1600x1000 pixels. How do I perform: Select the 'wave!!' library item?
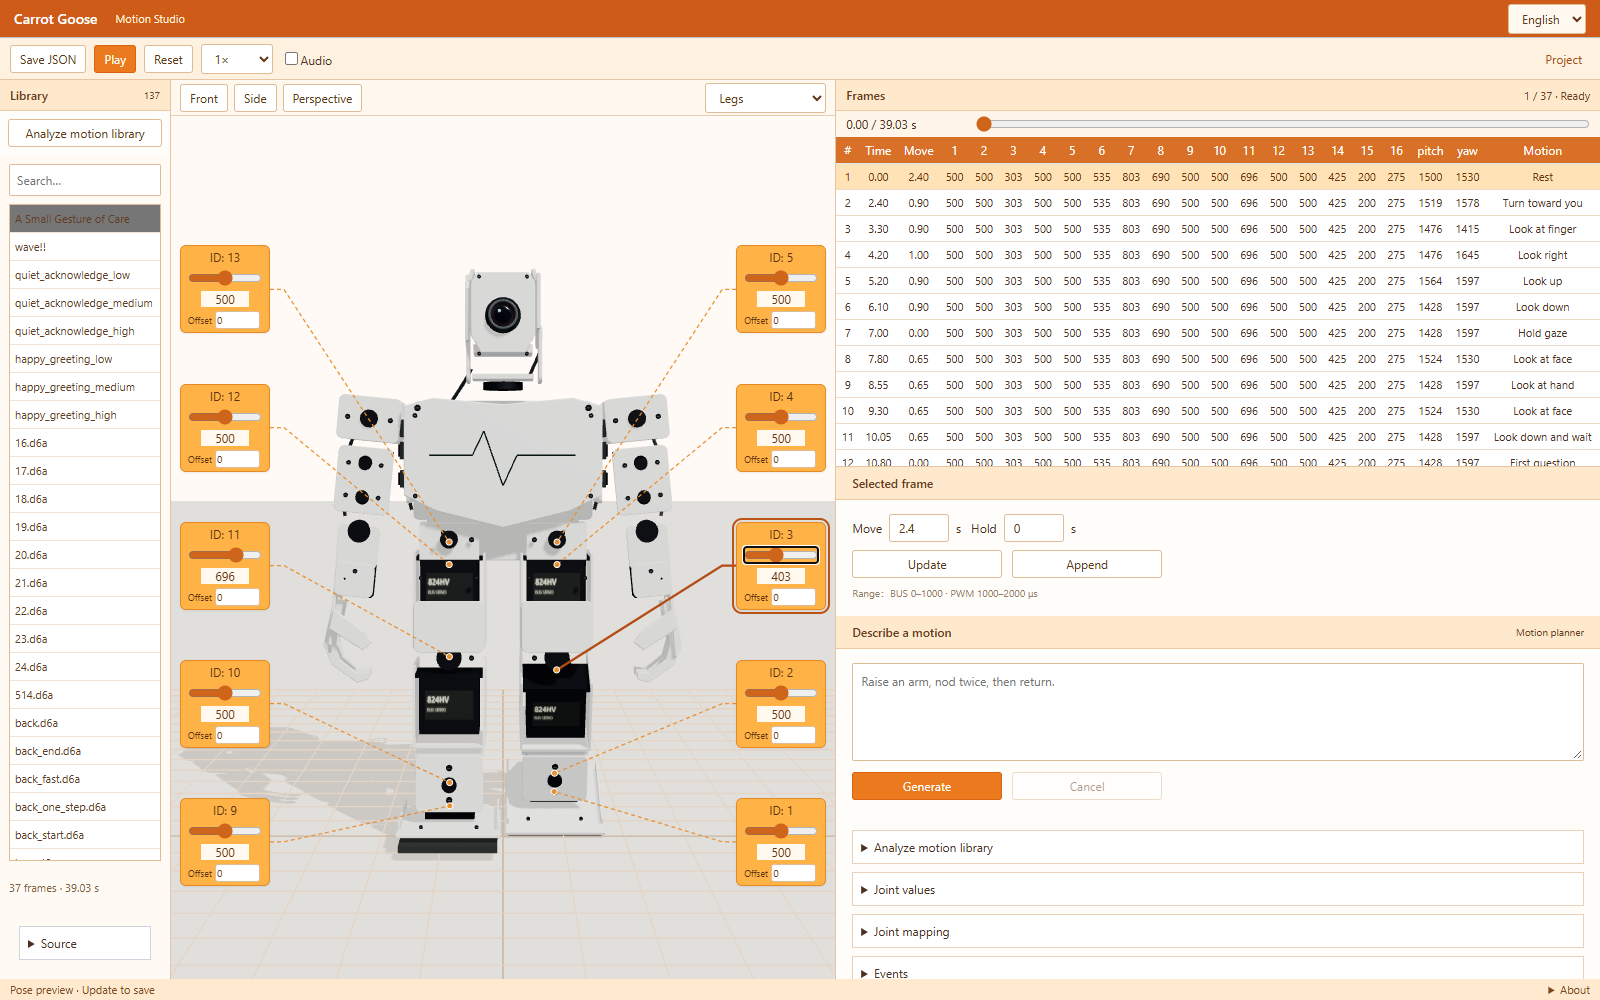tap(85, 246)
